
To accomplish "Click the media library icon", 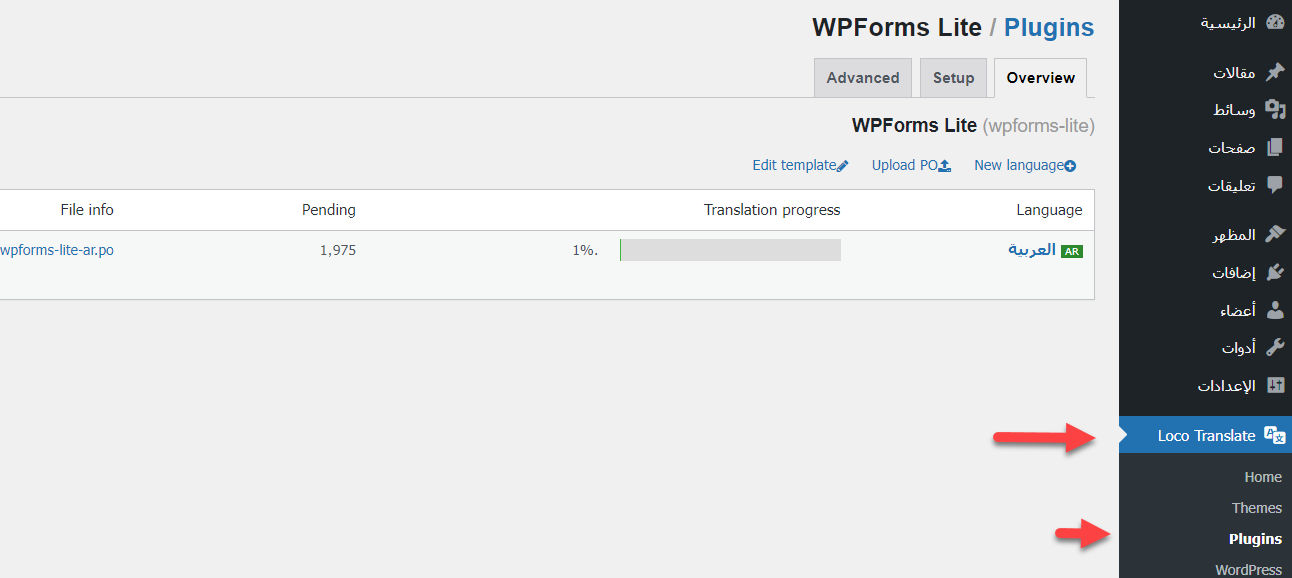I will [1274, 109].
